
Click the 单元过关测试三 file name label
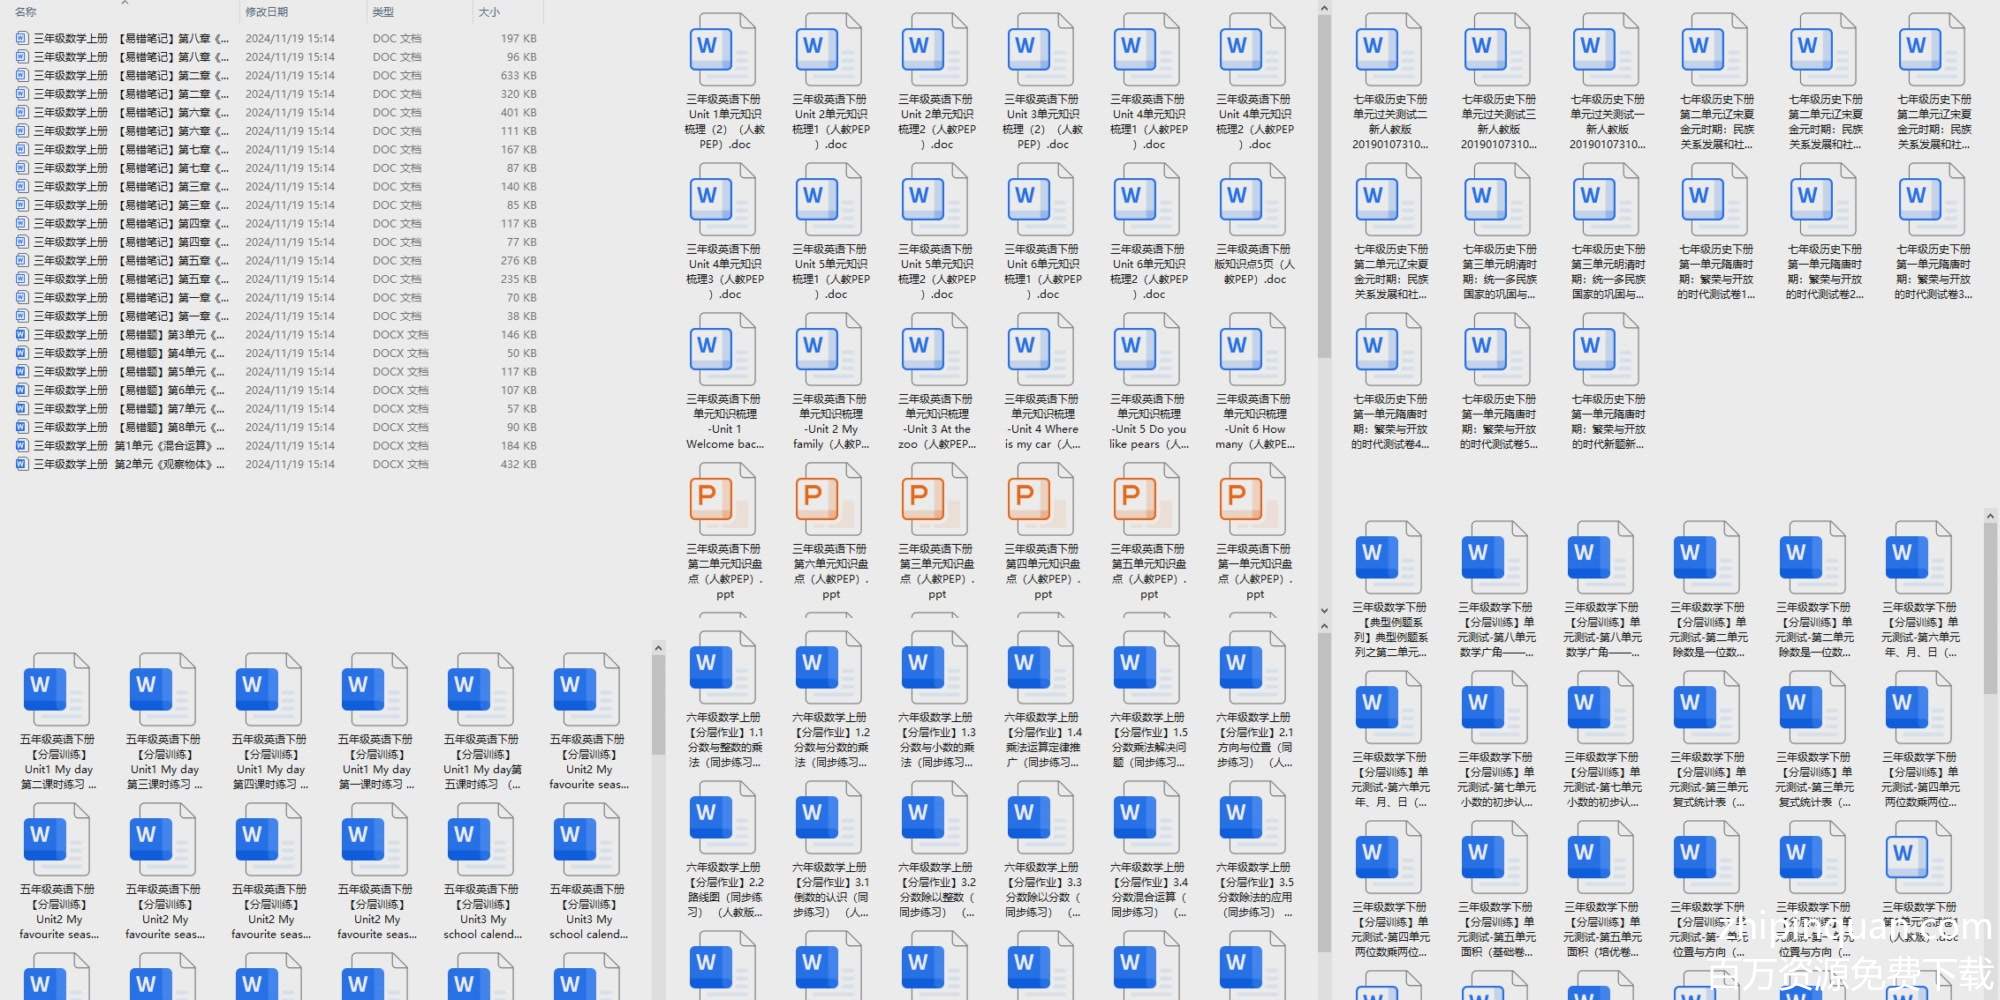(1498, 122)
